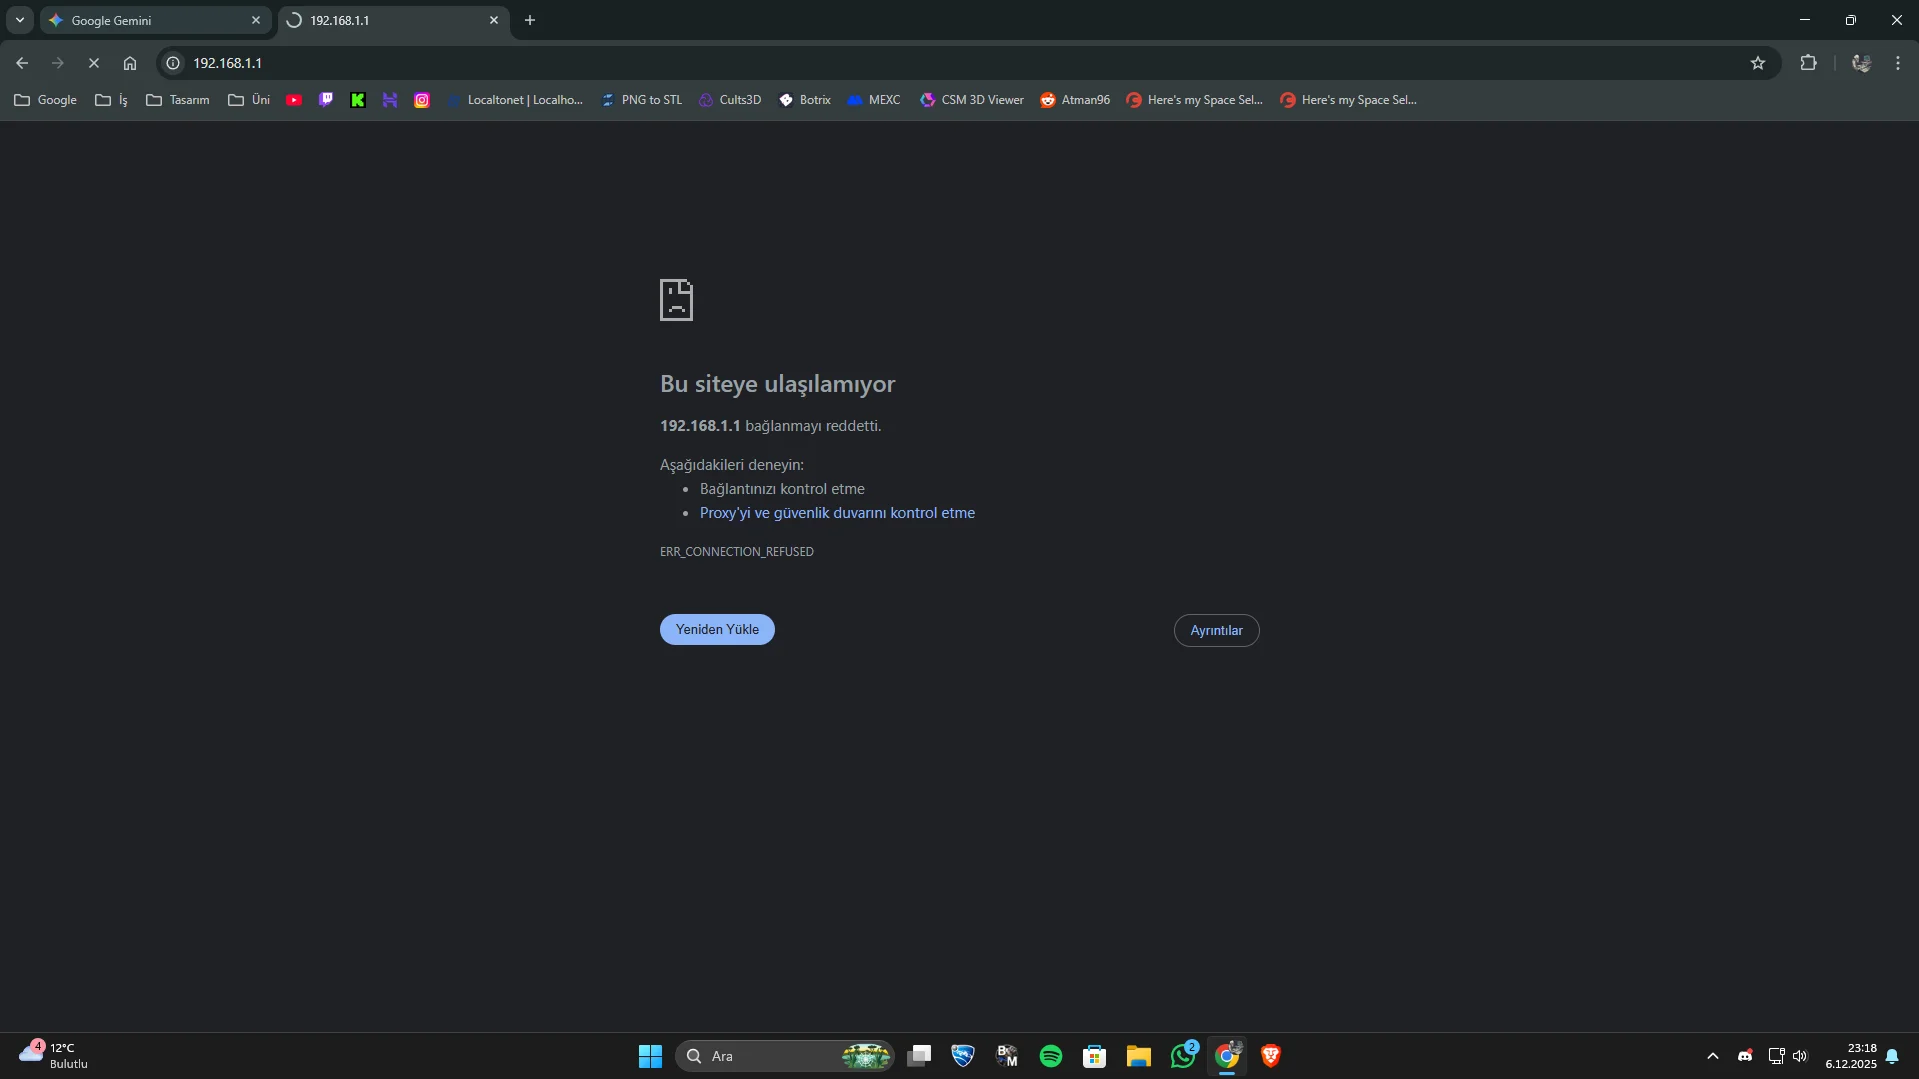Viewport: 1919px width, 1079px height.
Task: Close the Google Gemini tab
Action: point(256,20)
